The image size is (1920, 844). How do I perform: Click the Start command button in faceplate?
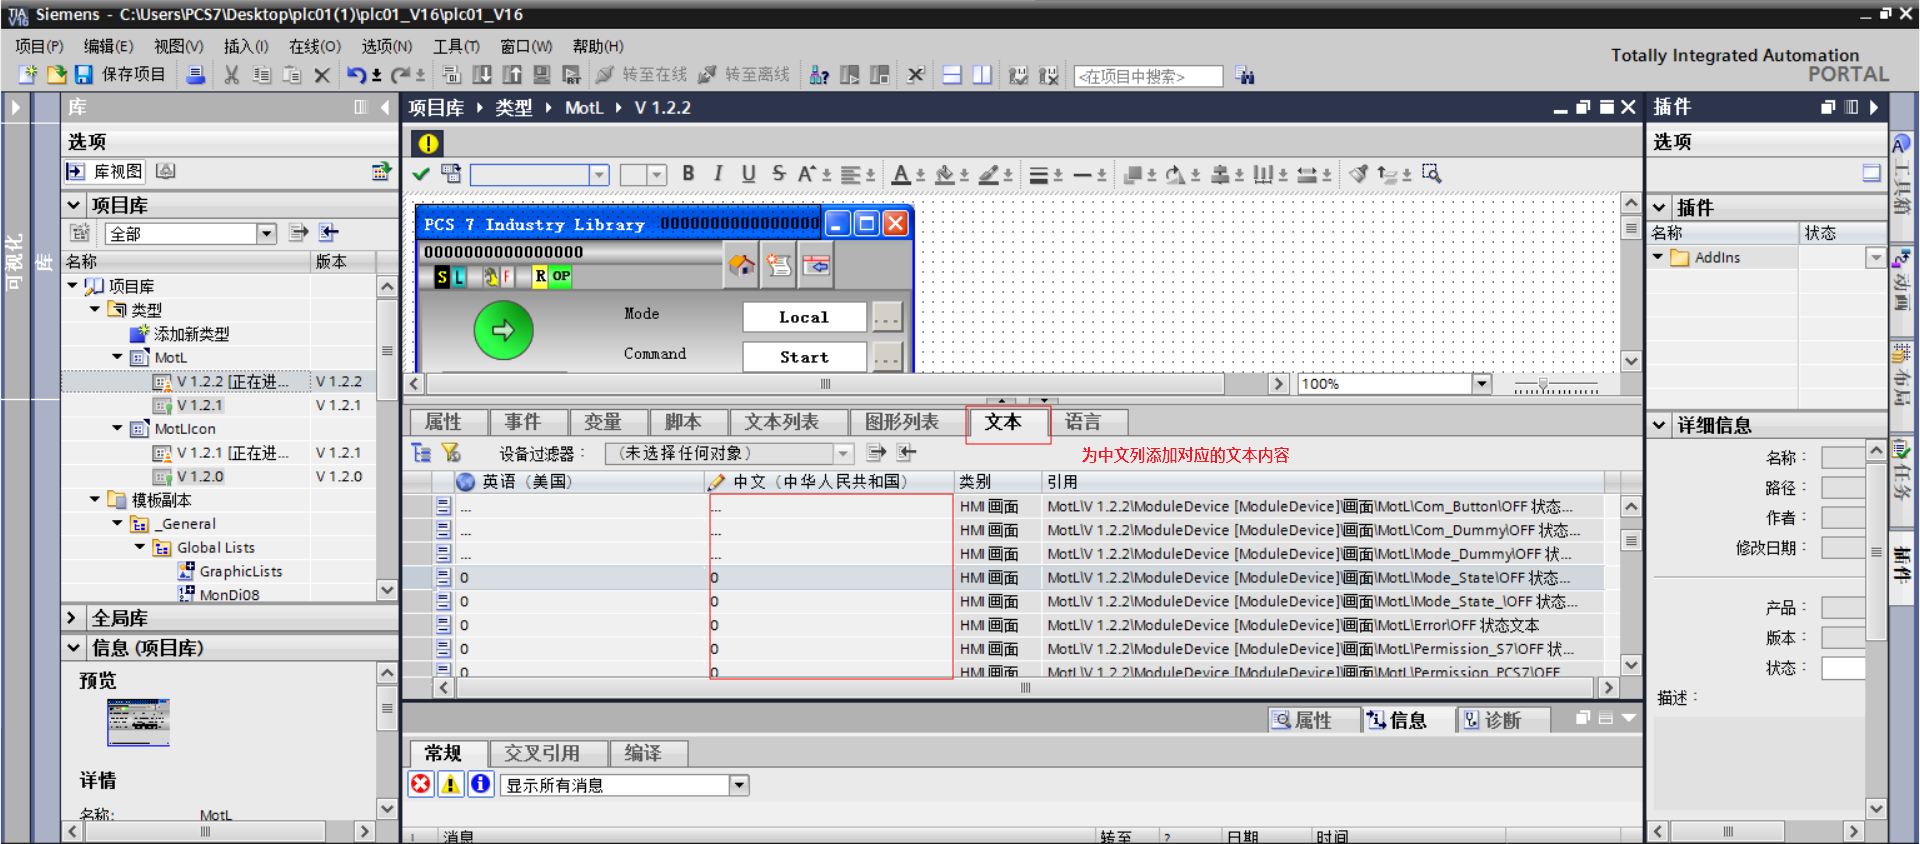(x=804, y=357)
